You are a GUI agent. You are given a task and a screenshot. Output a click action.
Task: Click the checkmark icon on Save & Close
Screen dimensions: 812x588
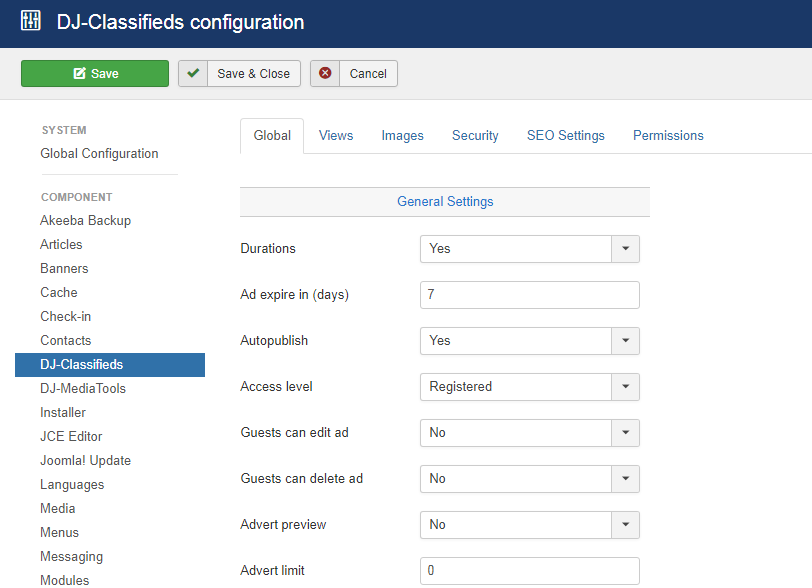tap(193, 74)
